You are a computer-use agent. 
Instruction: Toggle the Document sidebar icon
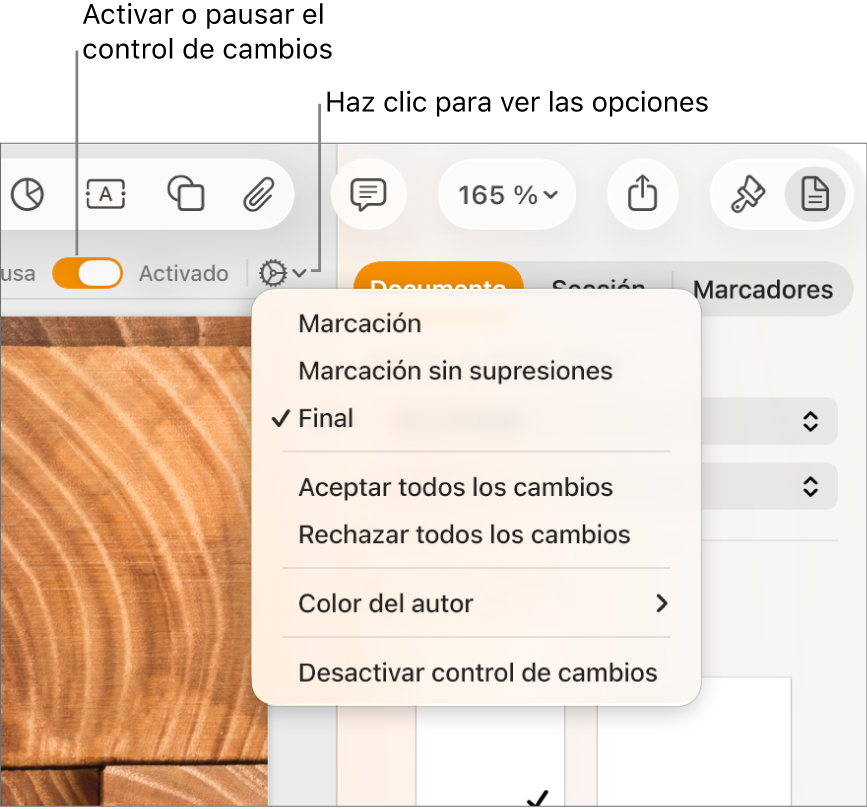pos(815,194)
